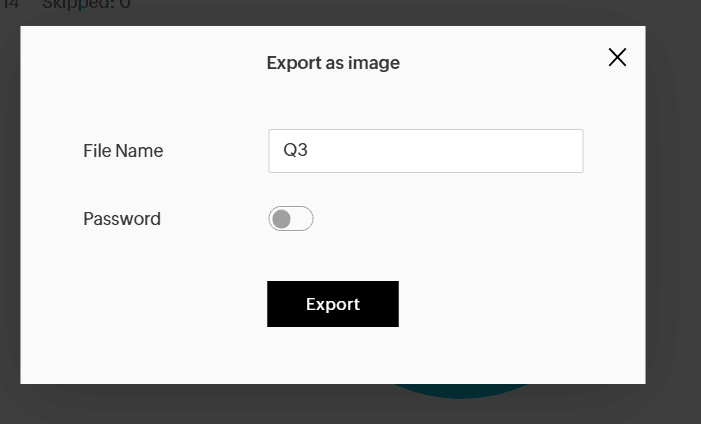Click the gray knob of Password switch
The image size is (701, 424).
coord(282,219)
